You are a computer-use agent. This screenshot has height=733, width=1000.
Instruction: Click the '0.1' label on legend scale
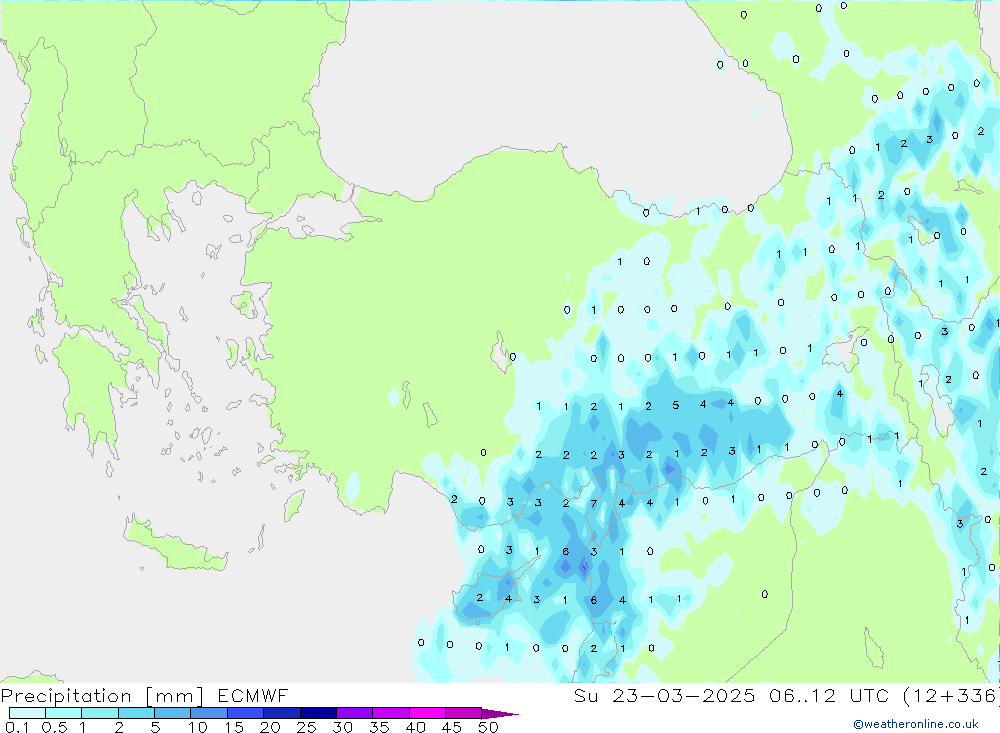17,727
